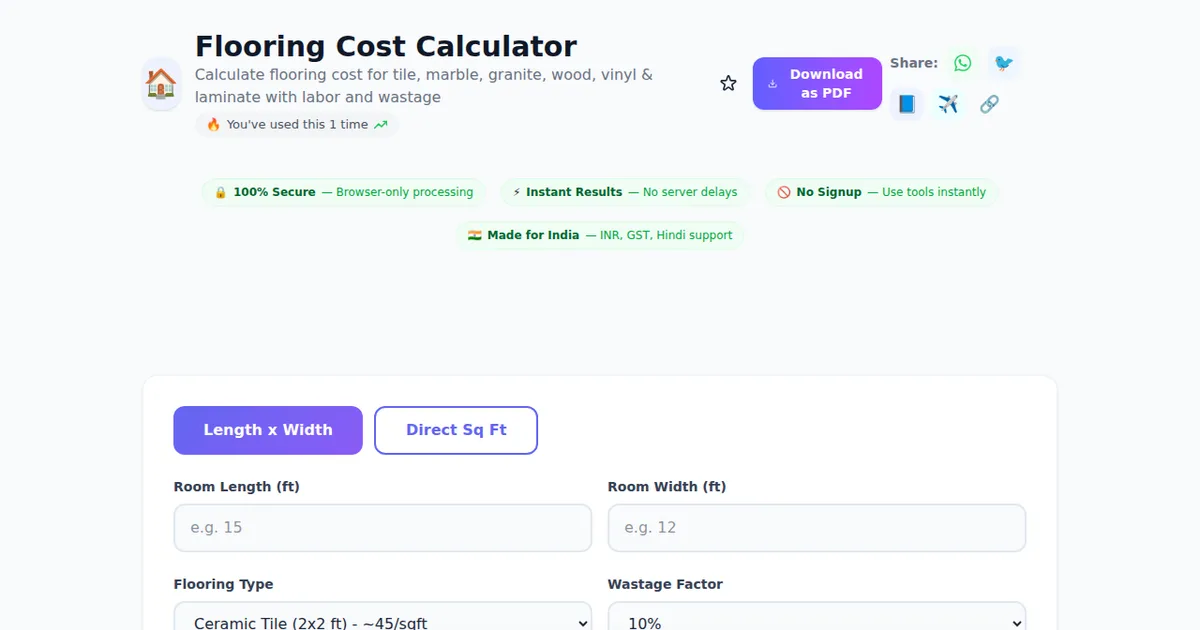This screenshot has height=630, width=1200.
Task: Click the Download as PDF button
Action: [817, 84]
